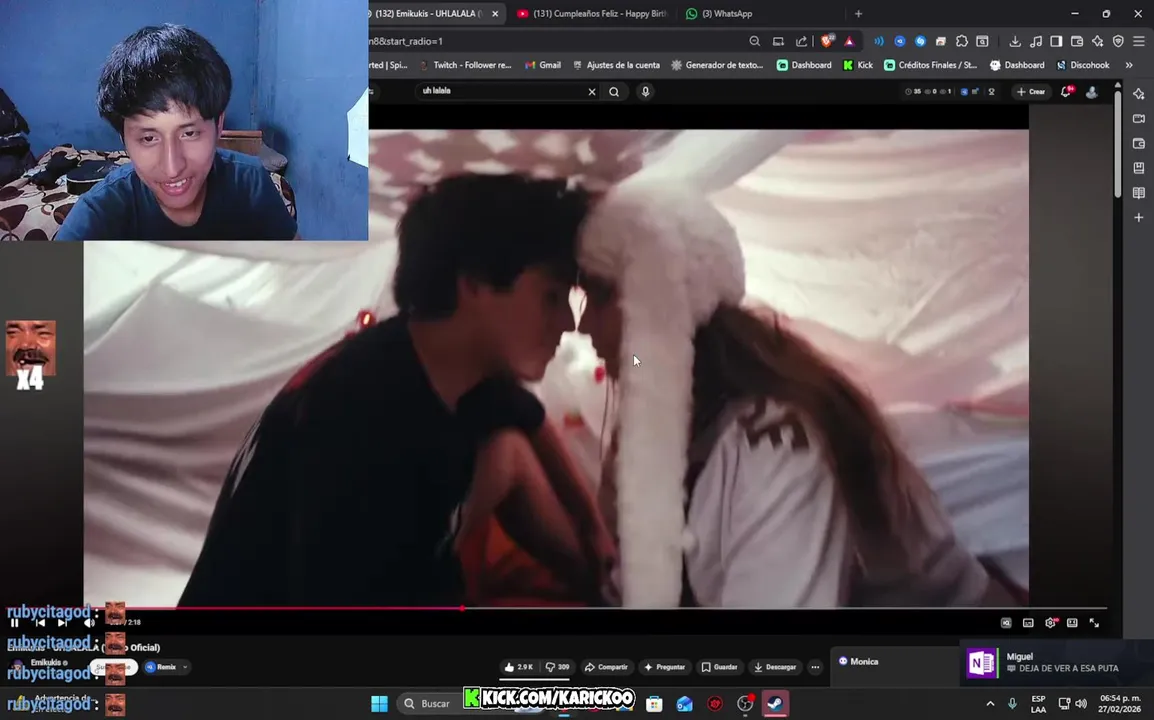This screenshot has height=720, width=1154.
Task: Open reading list book icon in sidebar
Action: [x=1139, y=193]
